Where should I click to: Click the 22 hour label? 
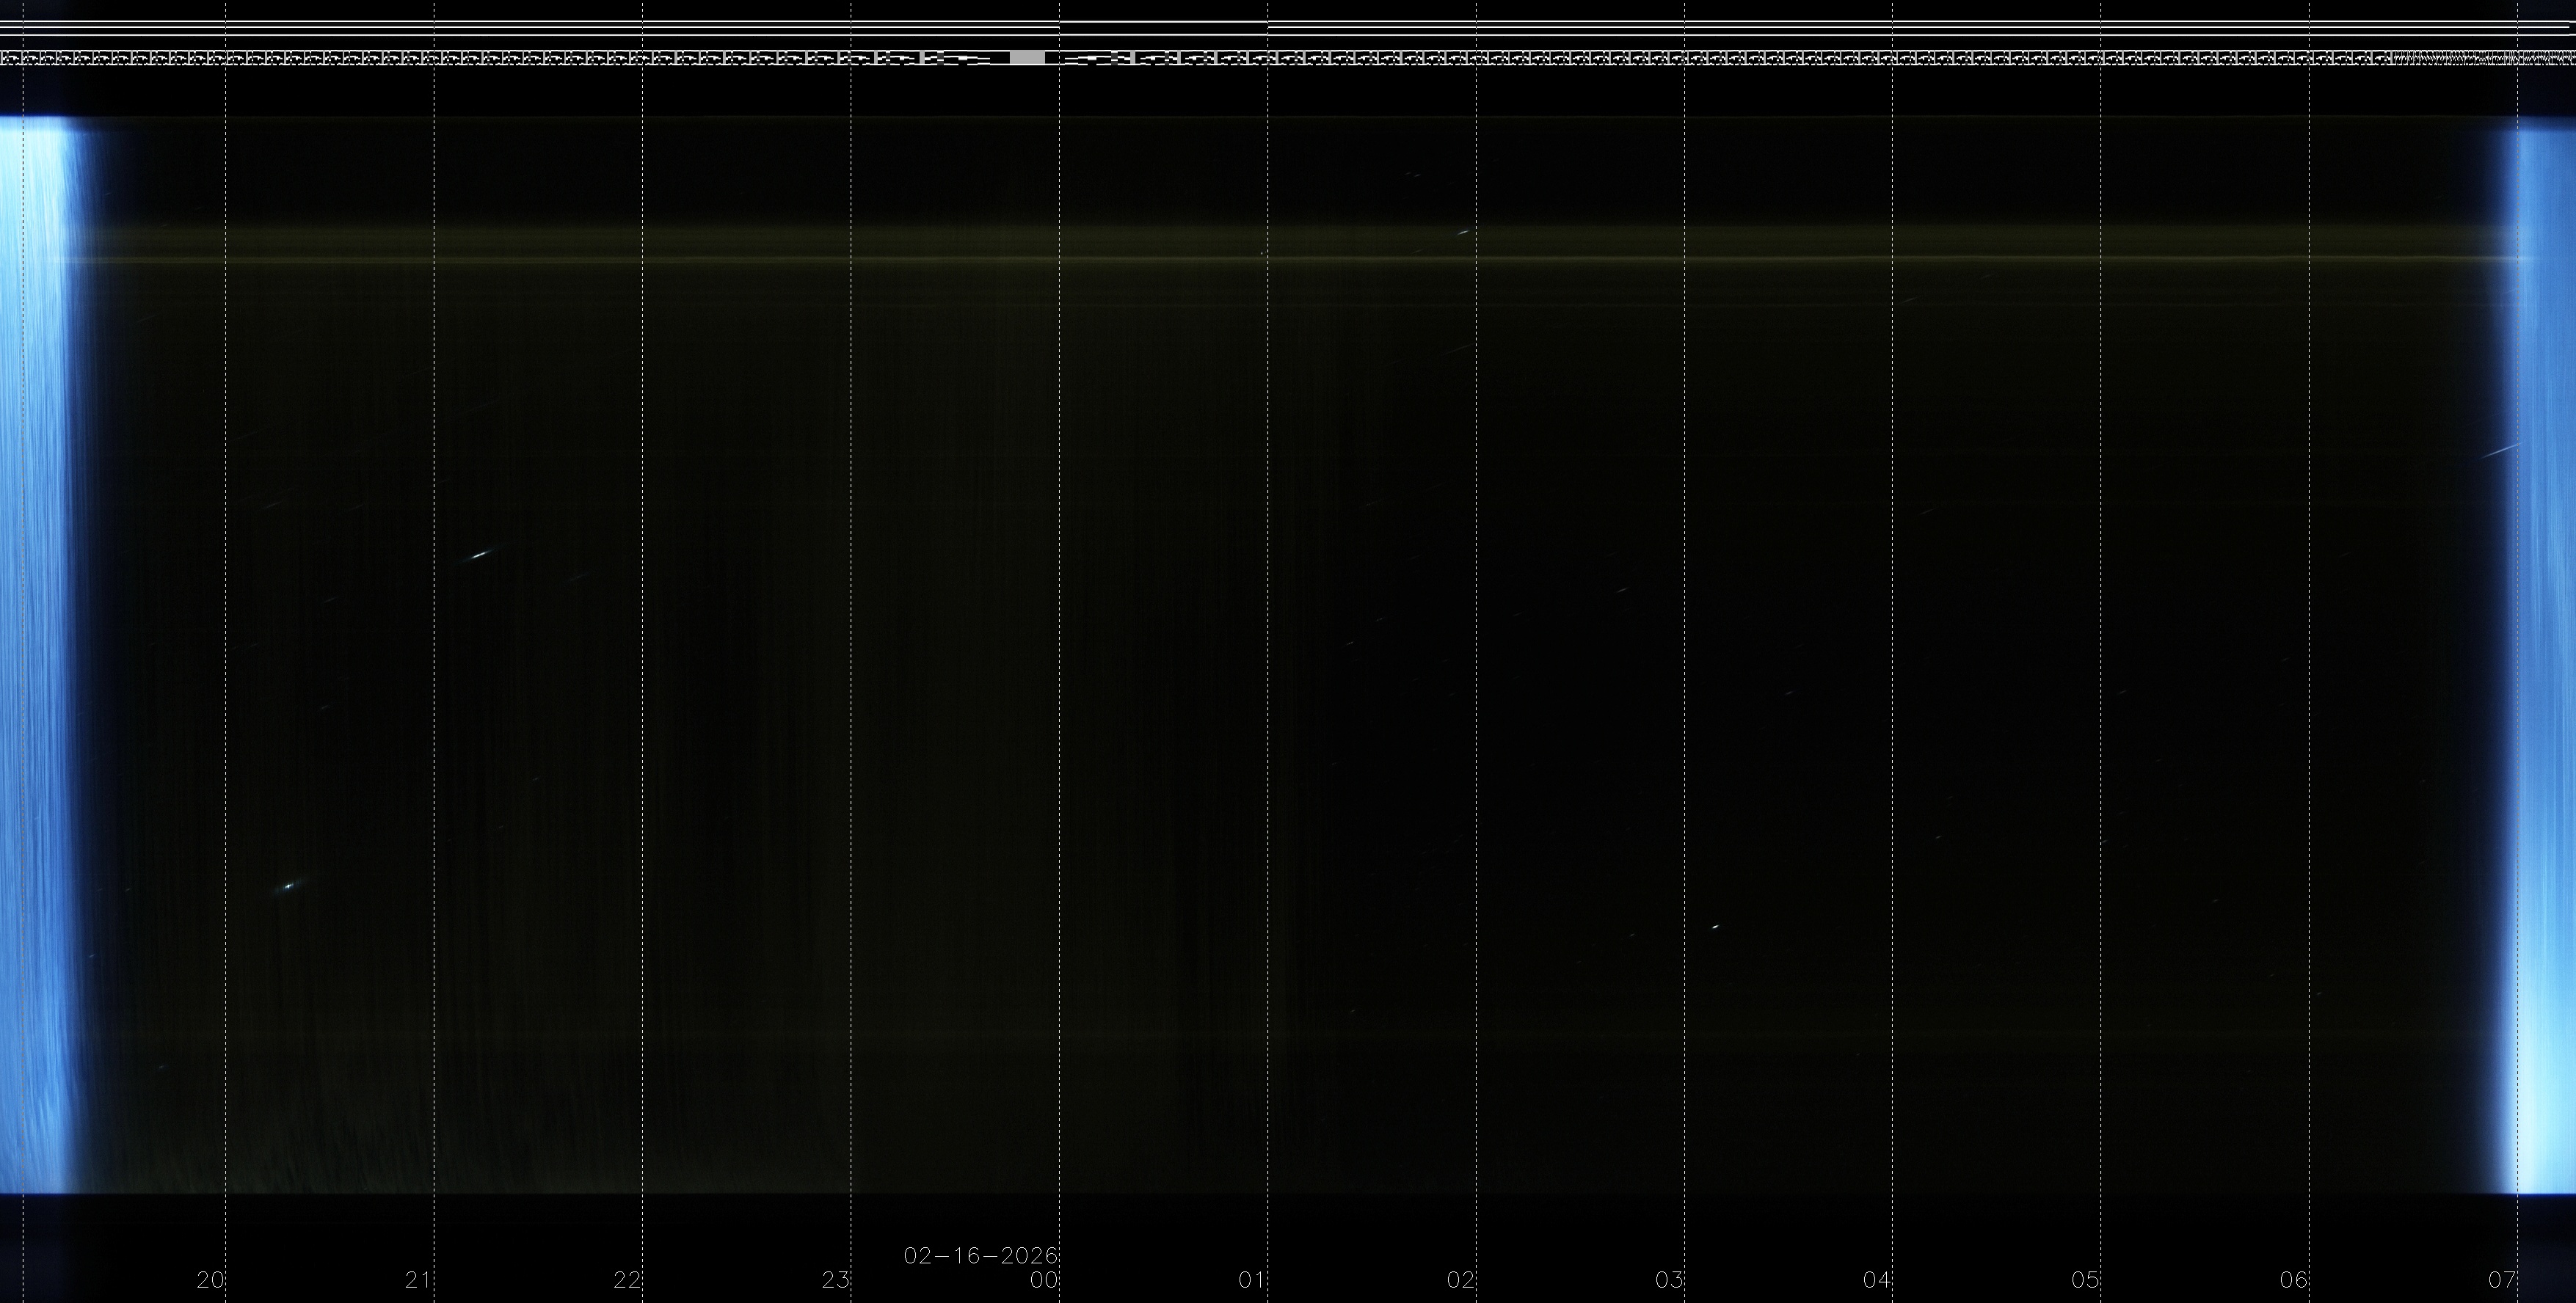pyautogui.click(x=627, y=1280)
